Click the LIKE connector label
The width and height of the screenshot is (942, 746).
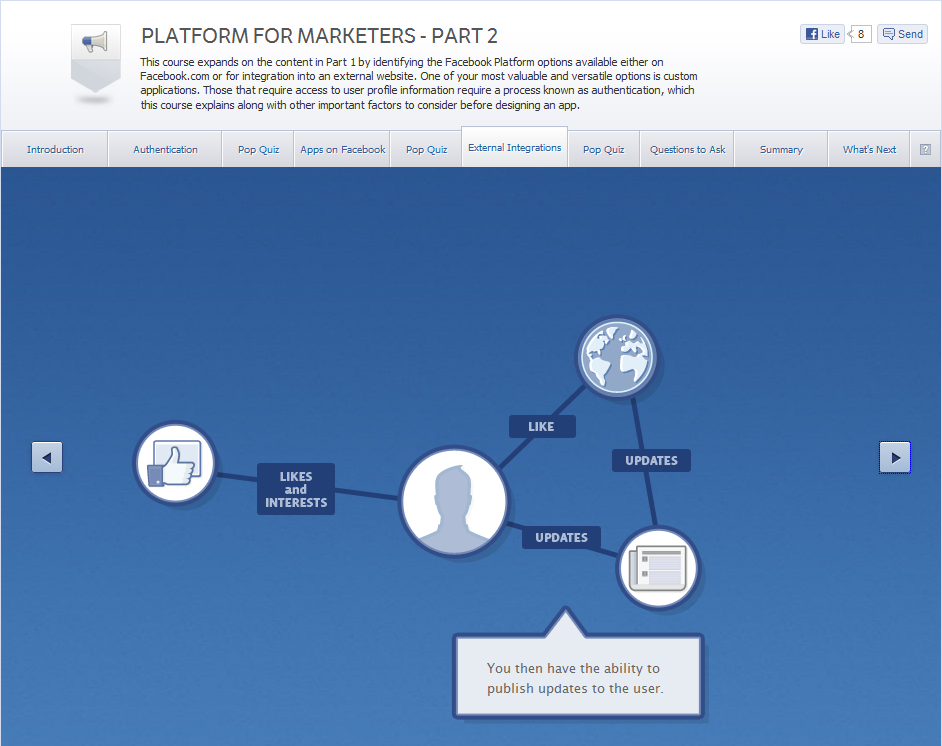pyautogui.click(x=542, y=426)
